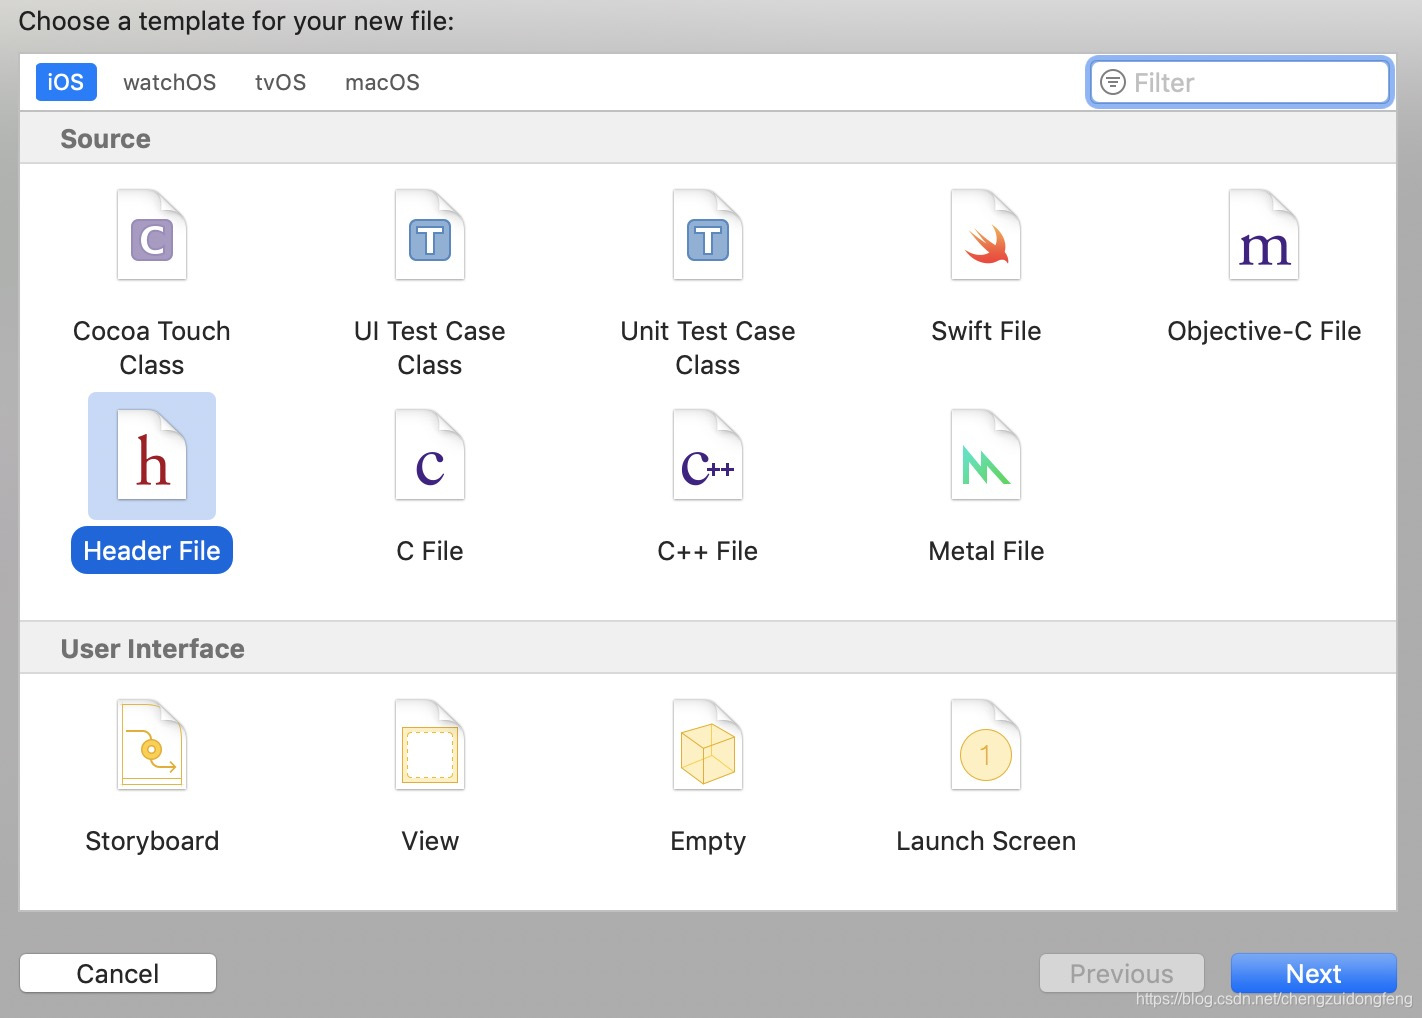Image resolution: width=1422 pixels, height=1018 pixels.
Task: Select the Metal File template icon
Action: click(986, 455)
